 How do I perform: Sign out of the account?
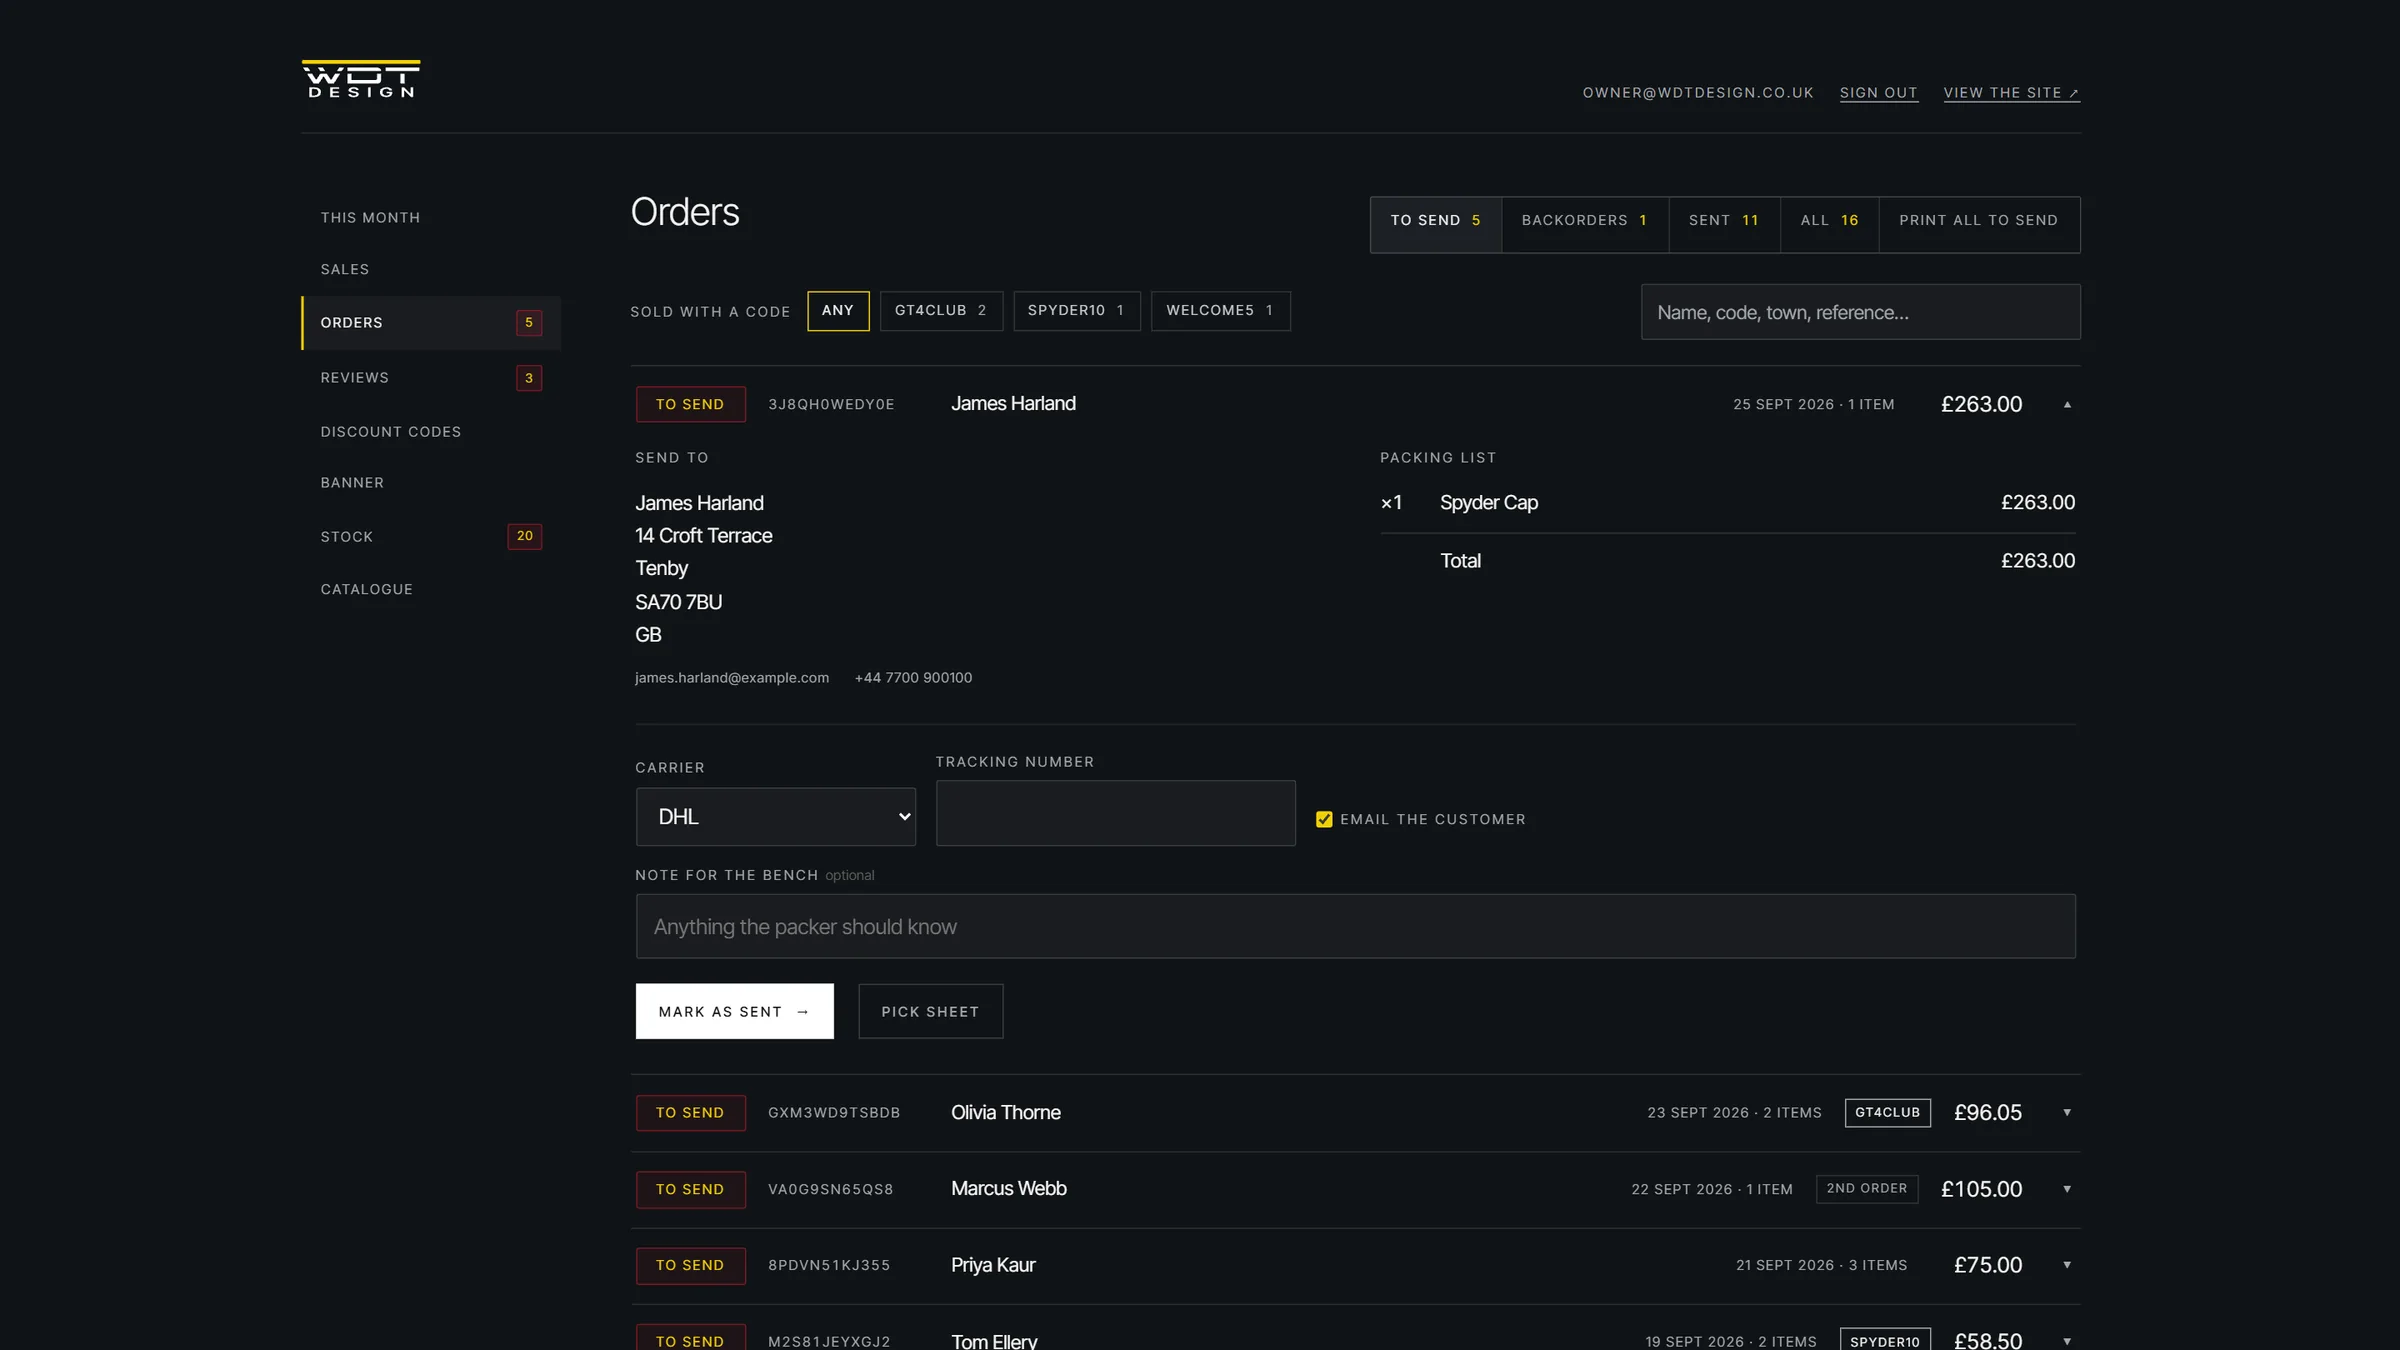tap(1878, 93)
